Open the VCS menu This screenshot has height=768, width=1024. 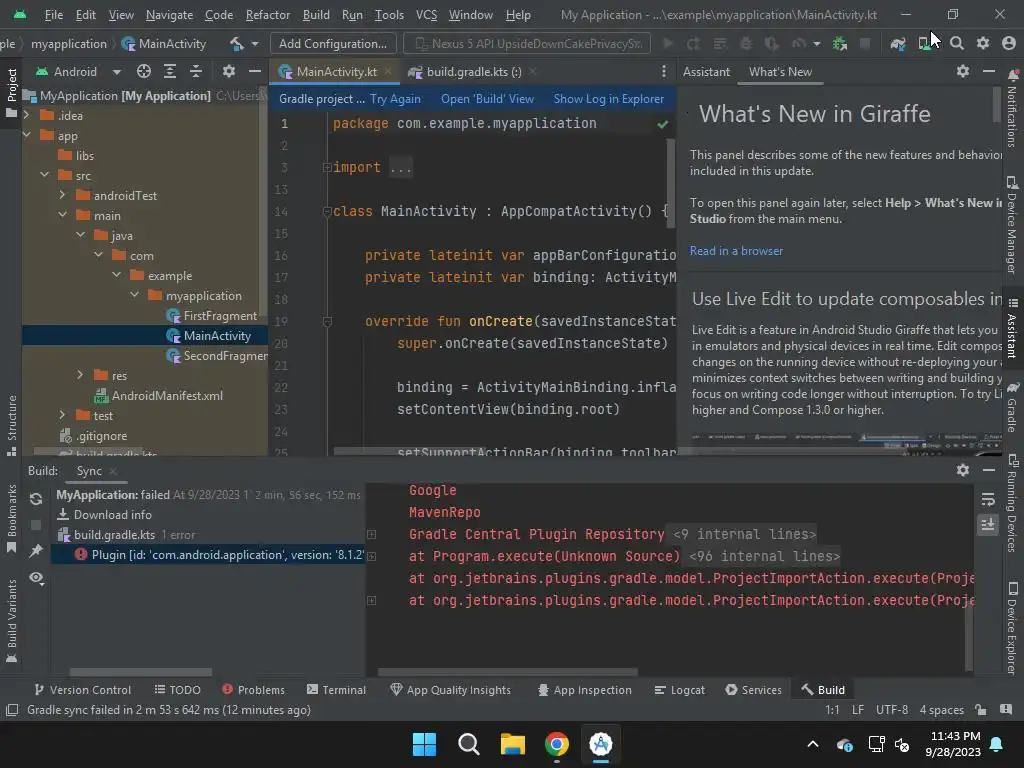426,14
